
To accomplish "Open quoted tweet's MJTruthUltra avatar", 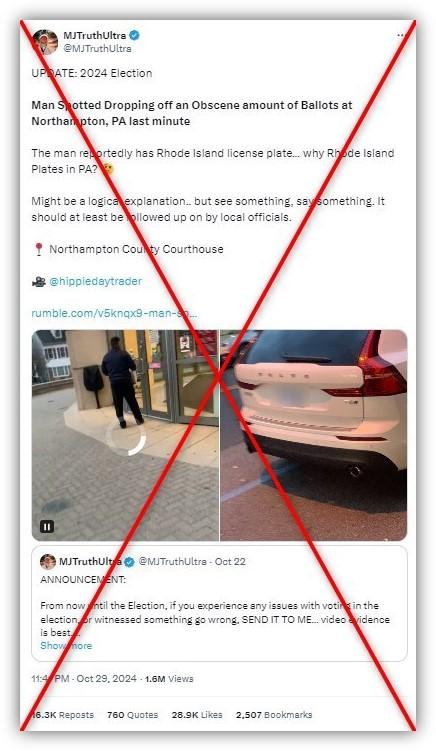I will point(48,562).
